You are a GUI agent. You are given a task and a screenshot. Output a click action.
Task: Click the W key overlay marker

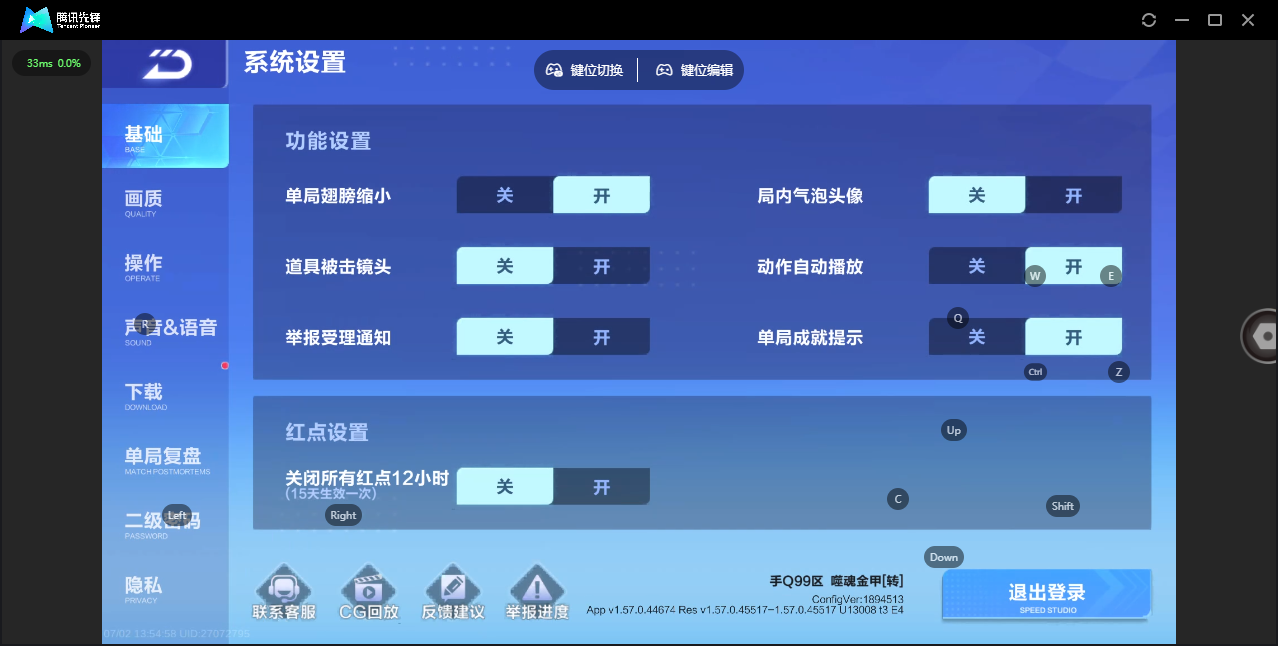click(1035, 276)
